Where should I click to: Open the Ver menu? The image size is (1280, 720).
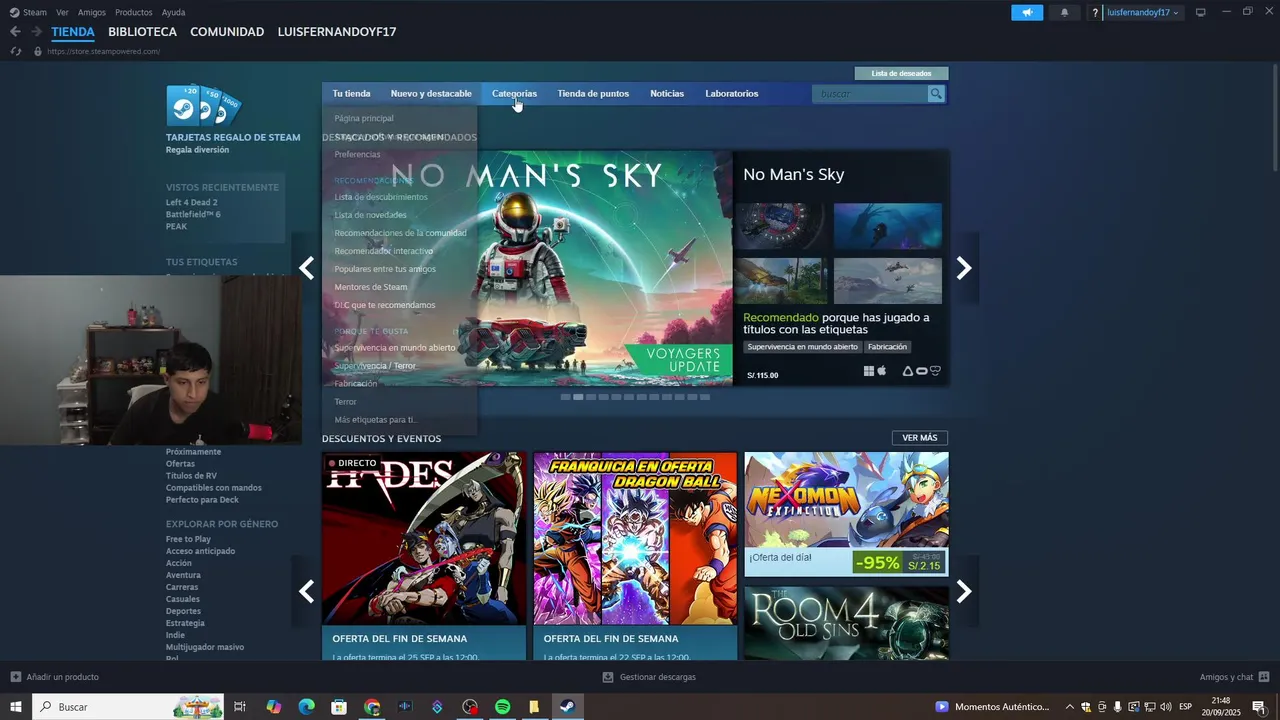[x=62, y=13]
